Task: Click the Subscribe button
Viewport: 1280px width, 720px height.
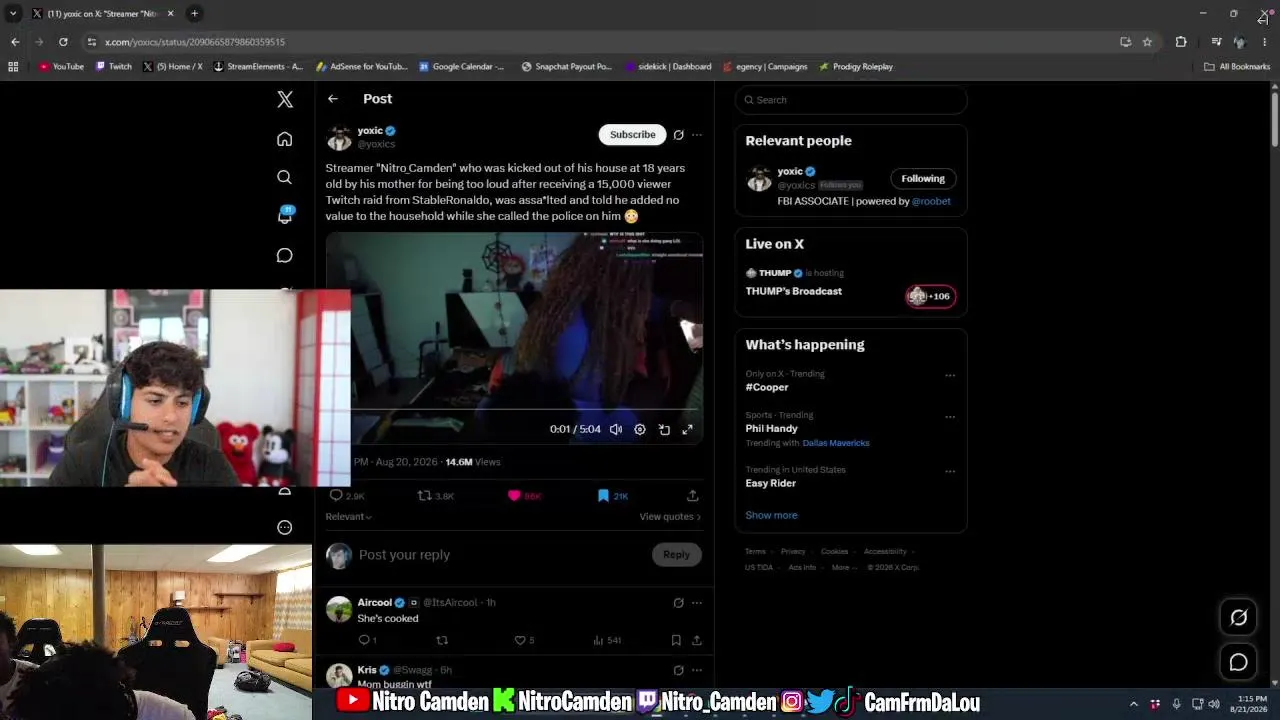Action: [632, 134]
